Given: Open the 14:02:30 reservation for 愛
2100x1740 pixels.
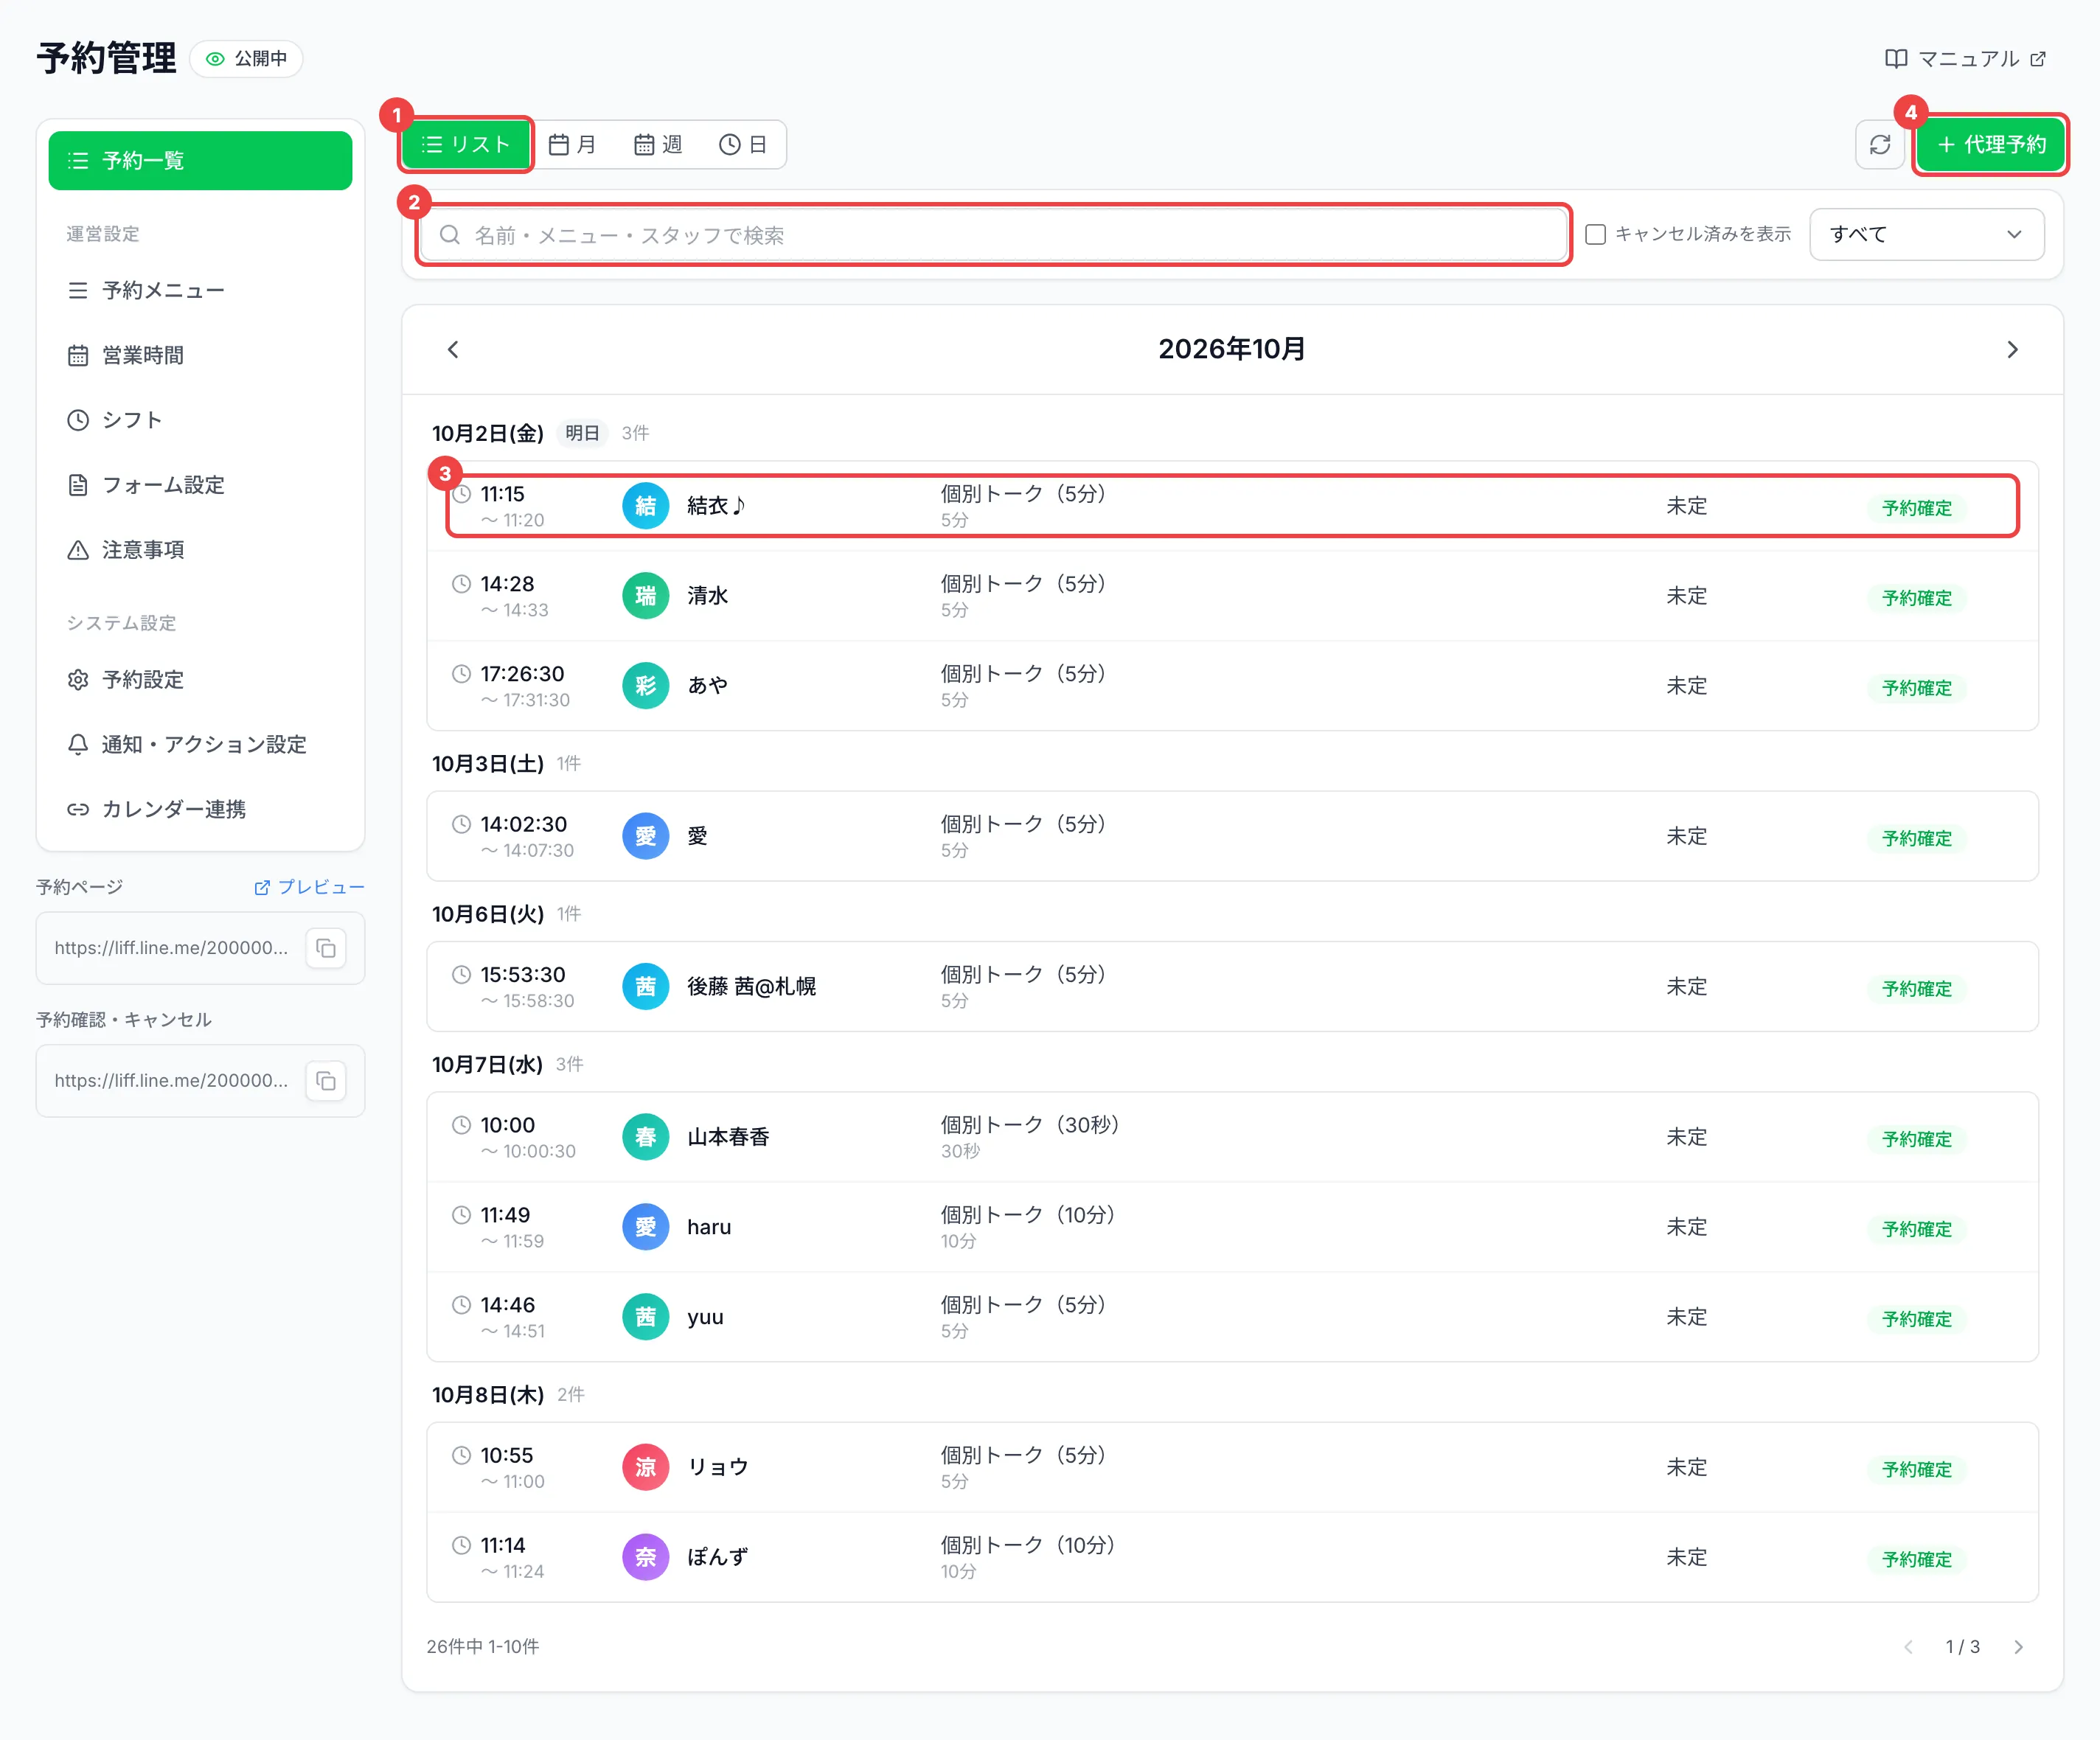Looking at the screenshot, I should [x=1232, y=837].
